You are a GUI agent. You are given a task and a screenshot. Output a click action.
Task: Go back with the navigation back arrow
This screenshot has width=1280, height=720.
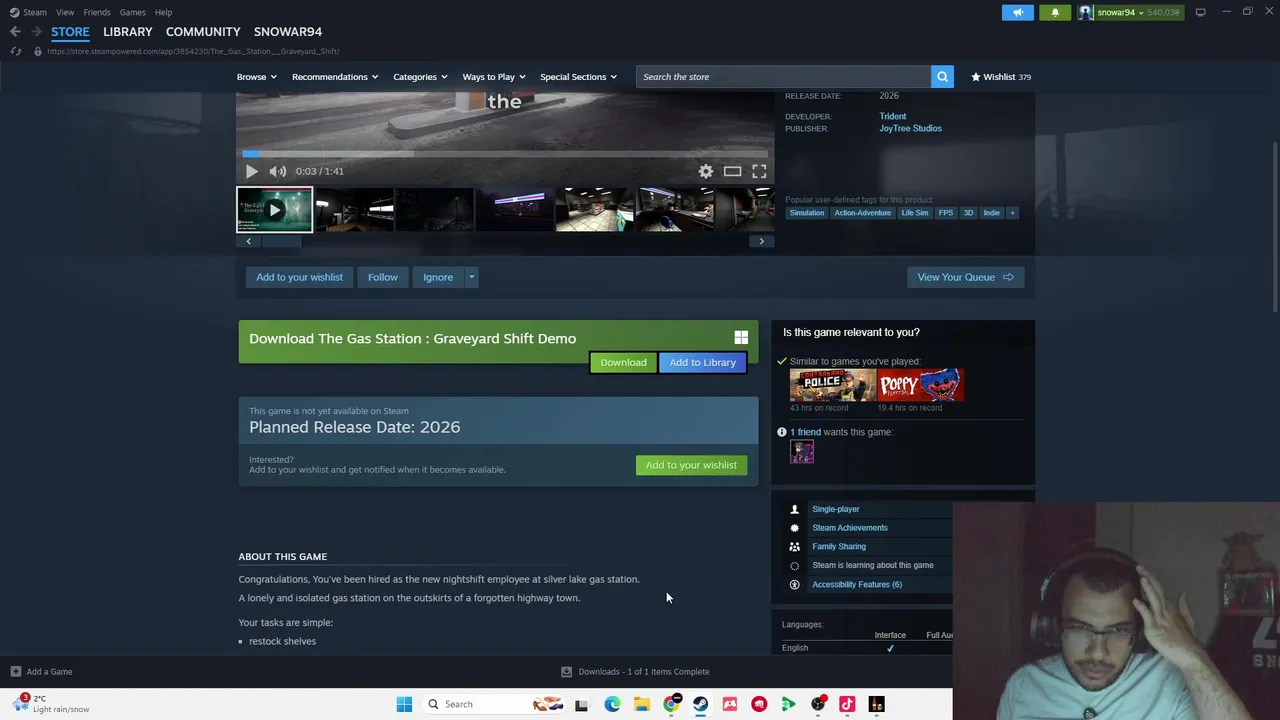(x=15, y=32)
